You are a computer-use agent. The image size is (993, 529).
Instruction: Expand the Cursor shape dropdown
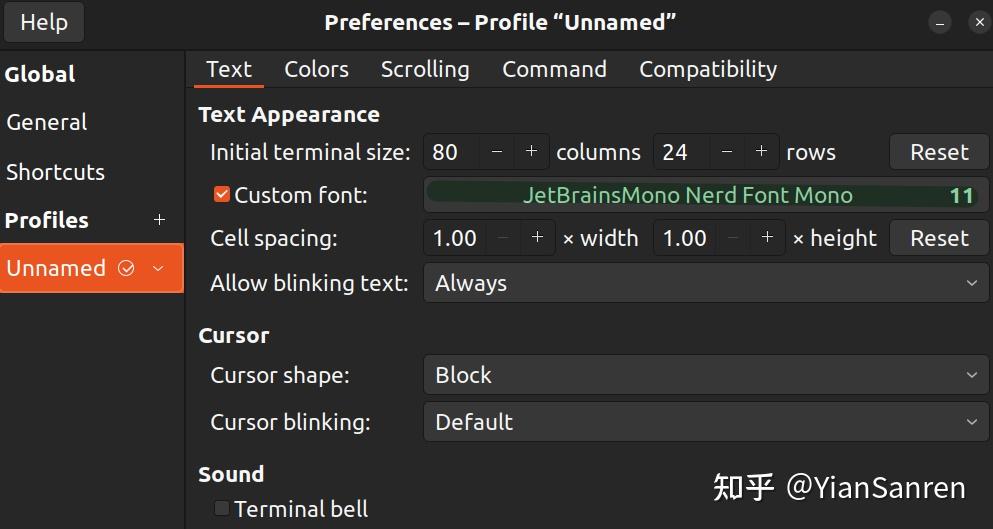(704, 375)
